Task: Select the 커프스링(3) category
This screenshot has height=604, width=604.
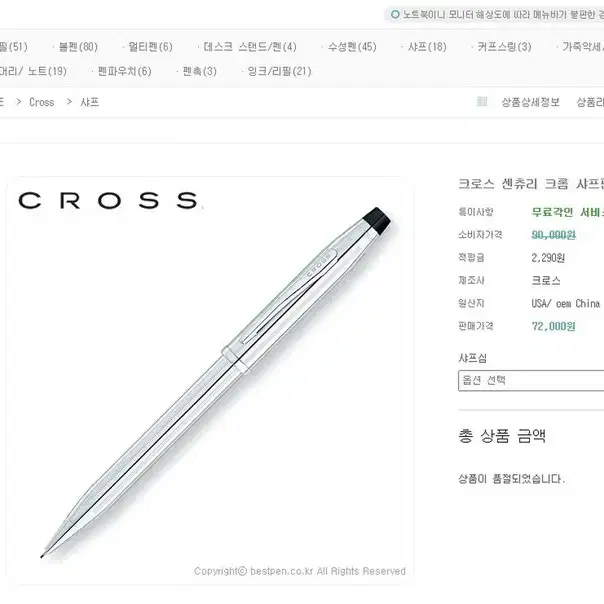Action: click(x=504, y=47)
